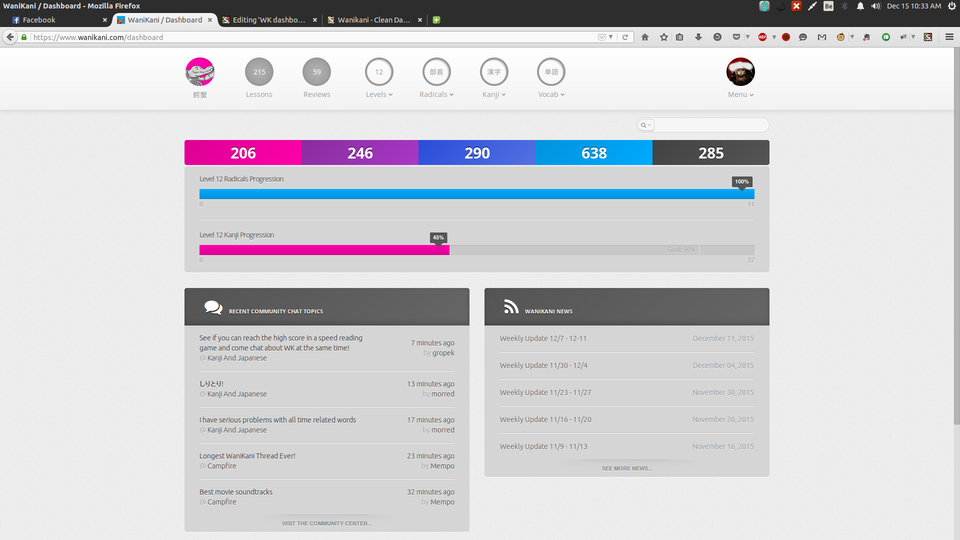Reload the page with the refresh icon

point(625,37)
